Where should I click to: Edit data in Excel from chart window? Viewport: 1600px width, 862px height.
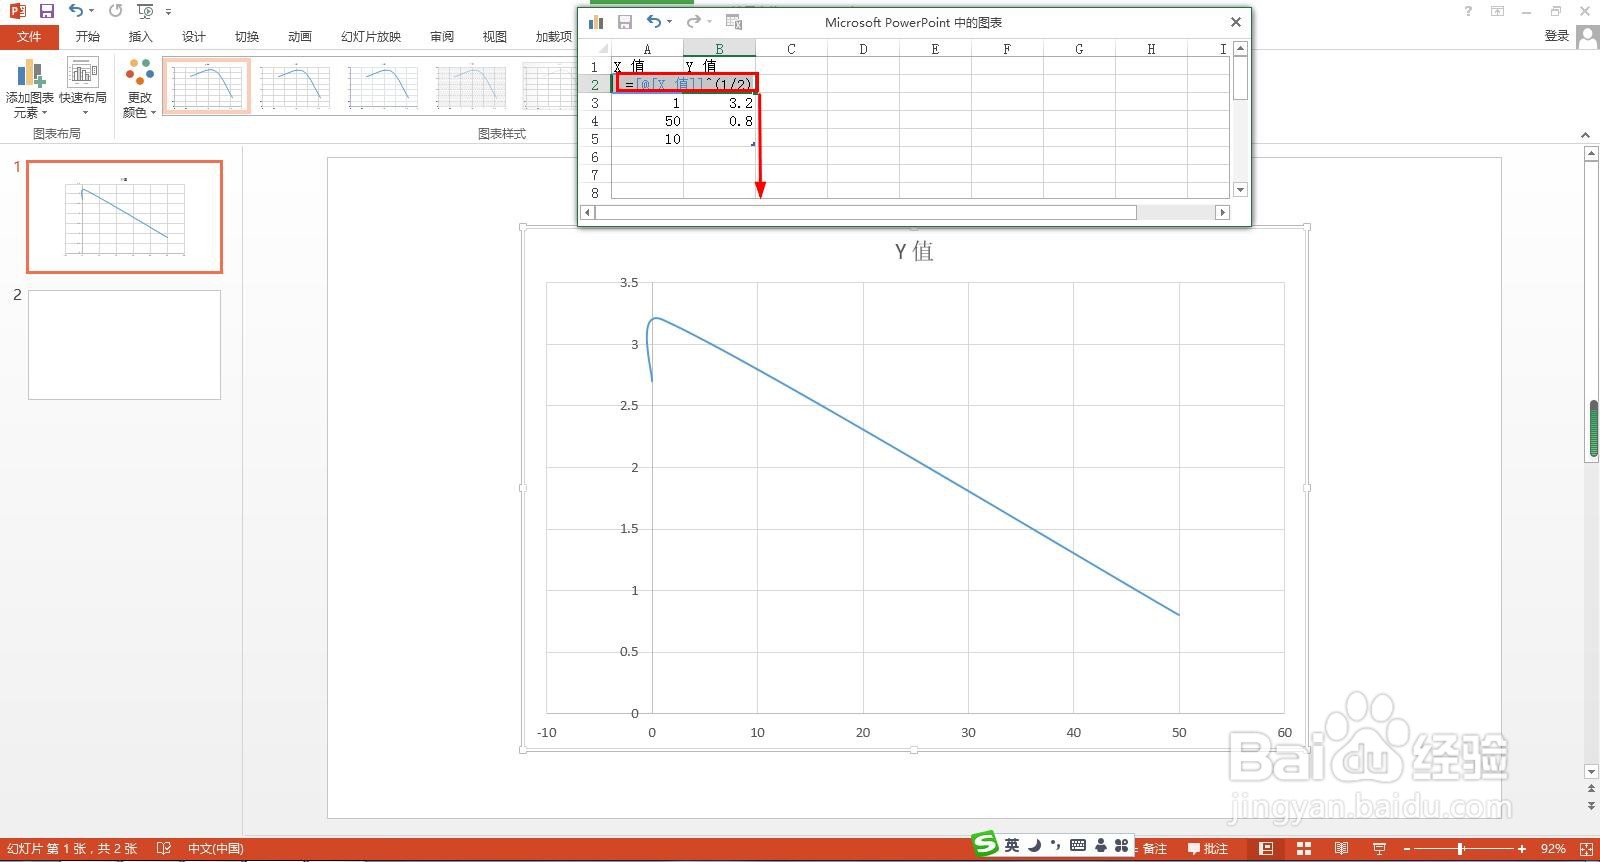(x=734, y=22)
